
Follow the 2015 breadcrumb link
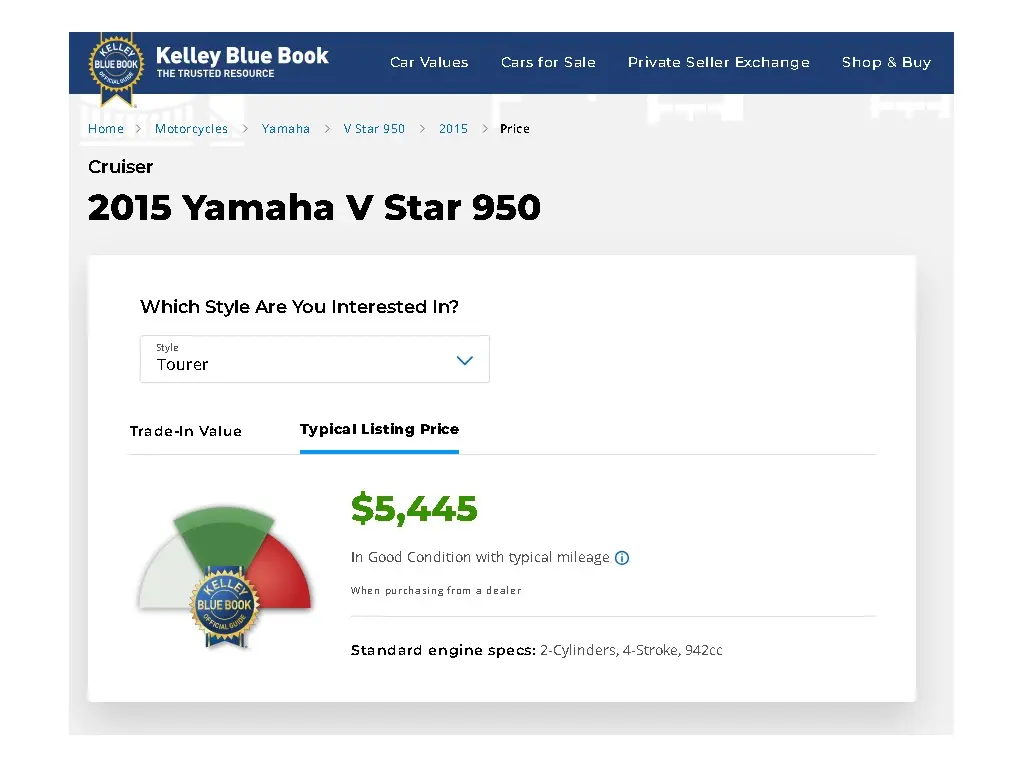(453, 129)
